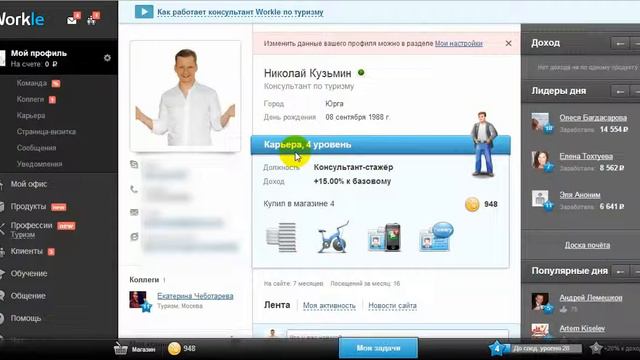The image size is (640, 360).
Task: Click previous arrow in Доход panel
Action: point(620,43)
